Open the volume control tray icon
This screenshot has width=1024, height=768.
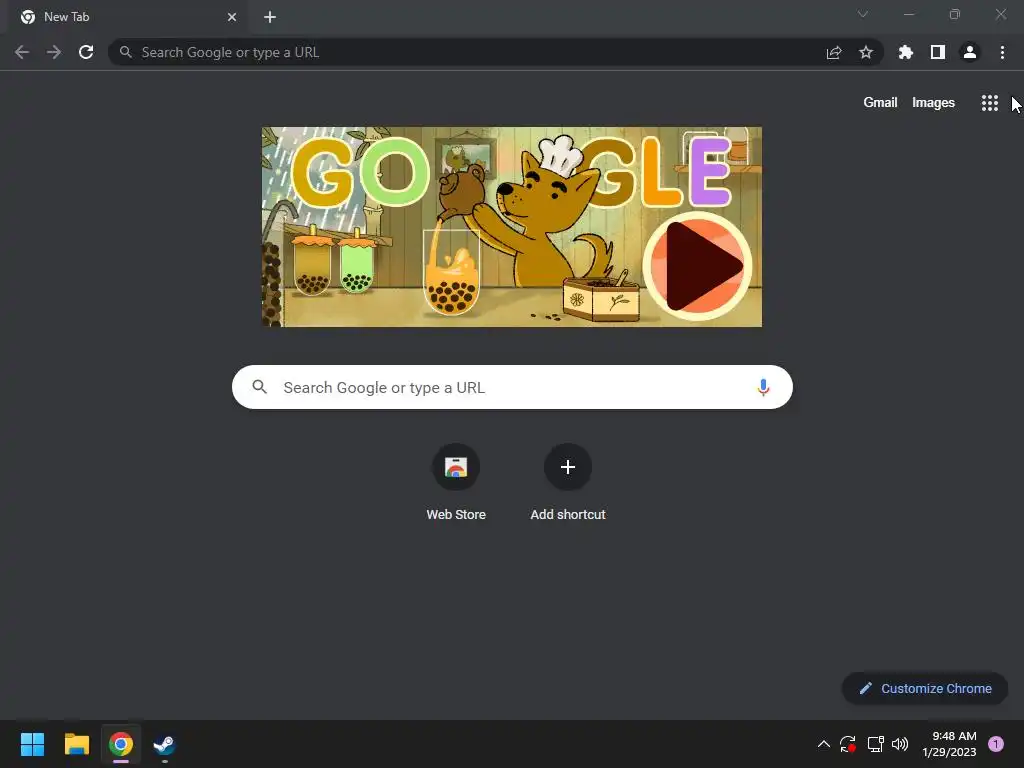point(900,744)
